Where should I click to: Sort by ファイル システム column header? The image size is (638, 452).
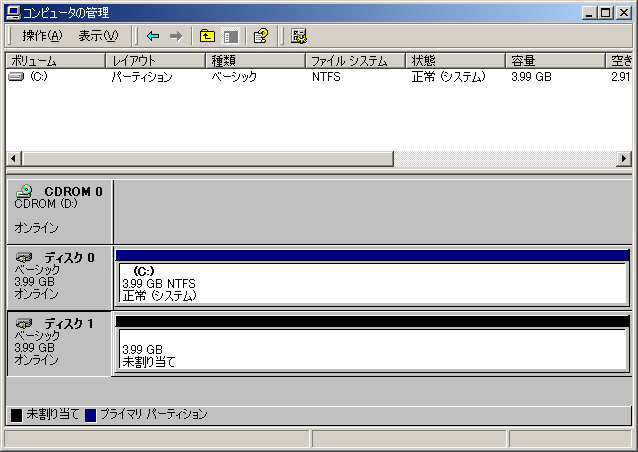[356, 61]
